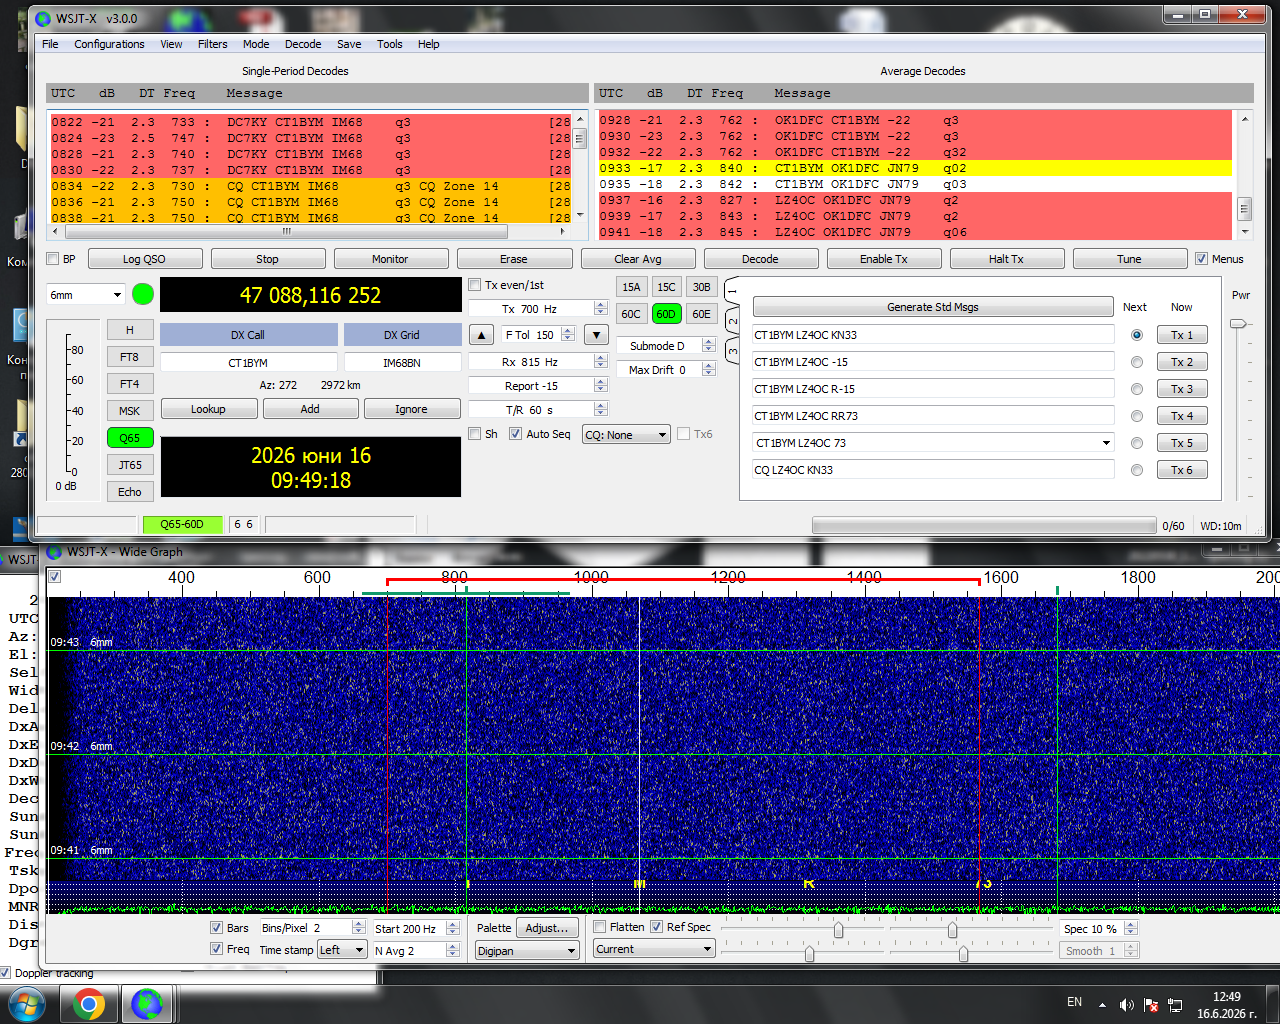
Task: Select Echo mode
Action: click(x=130, y=492)
